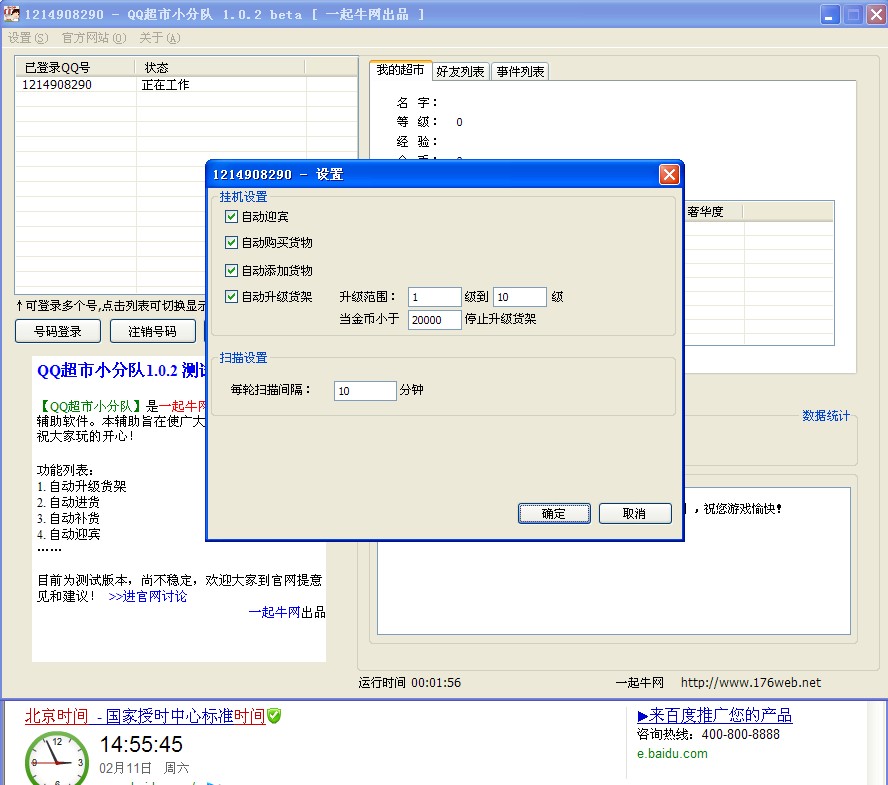Click the 每轮扫描间隔 minutes field

point(365,391)
